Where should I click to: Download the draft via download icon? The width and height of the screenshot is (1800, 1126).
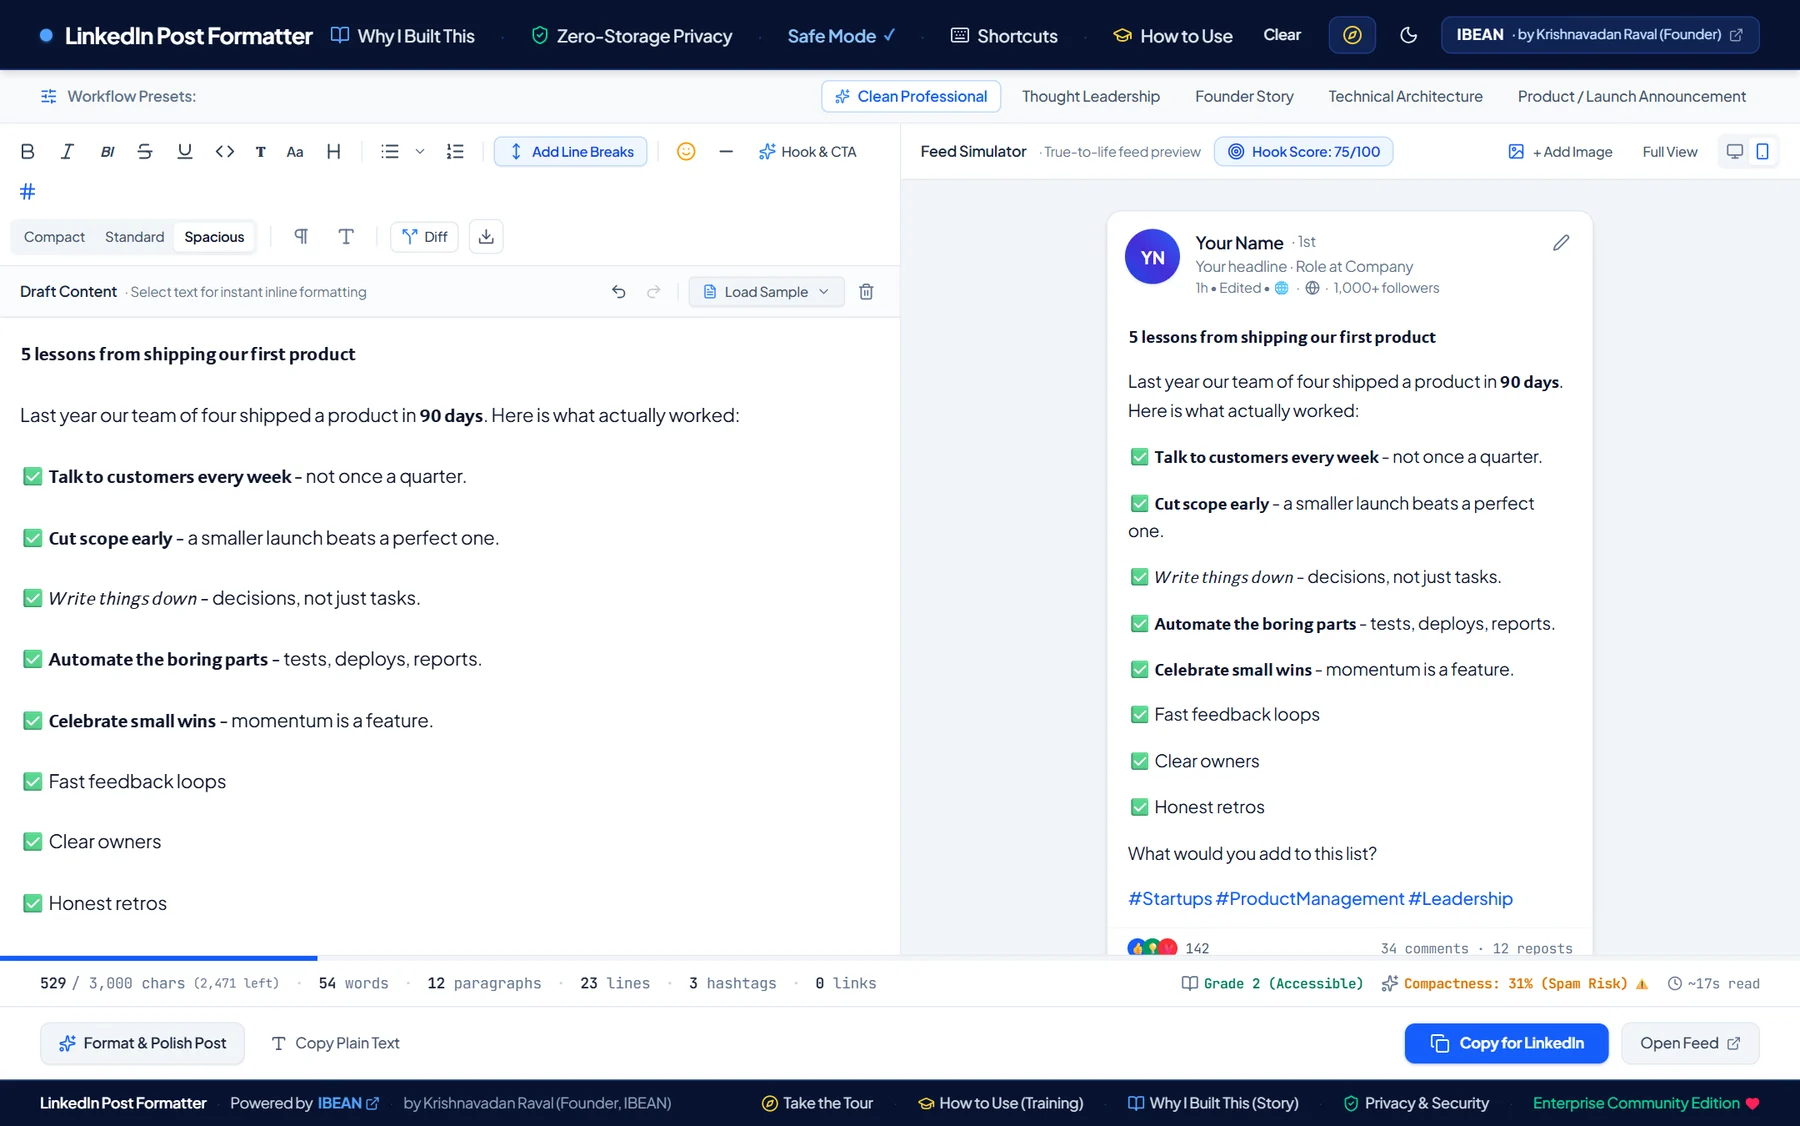tap(486, 237)
